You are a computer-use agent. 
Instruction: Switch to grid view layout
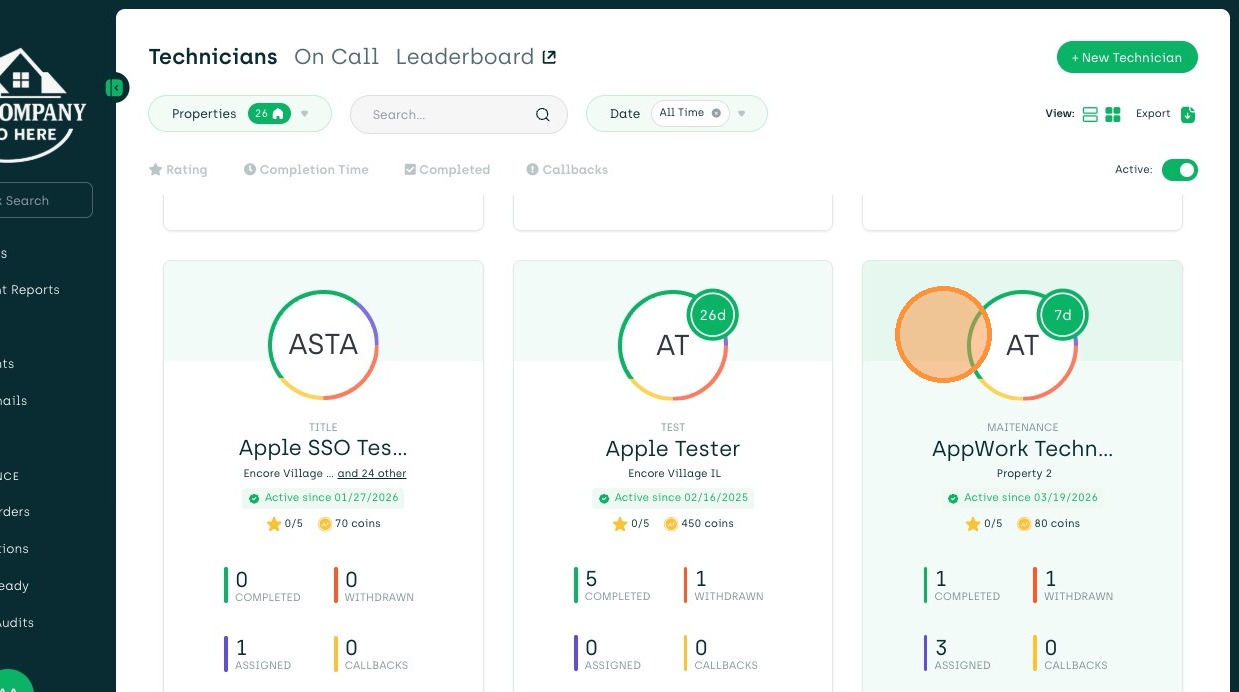click(x=1113, y=114)
